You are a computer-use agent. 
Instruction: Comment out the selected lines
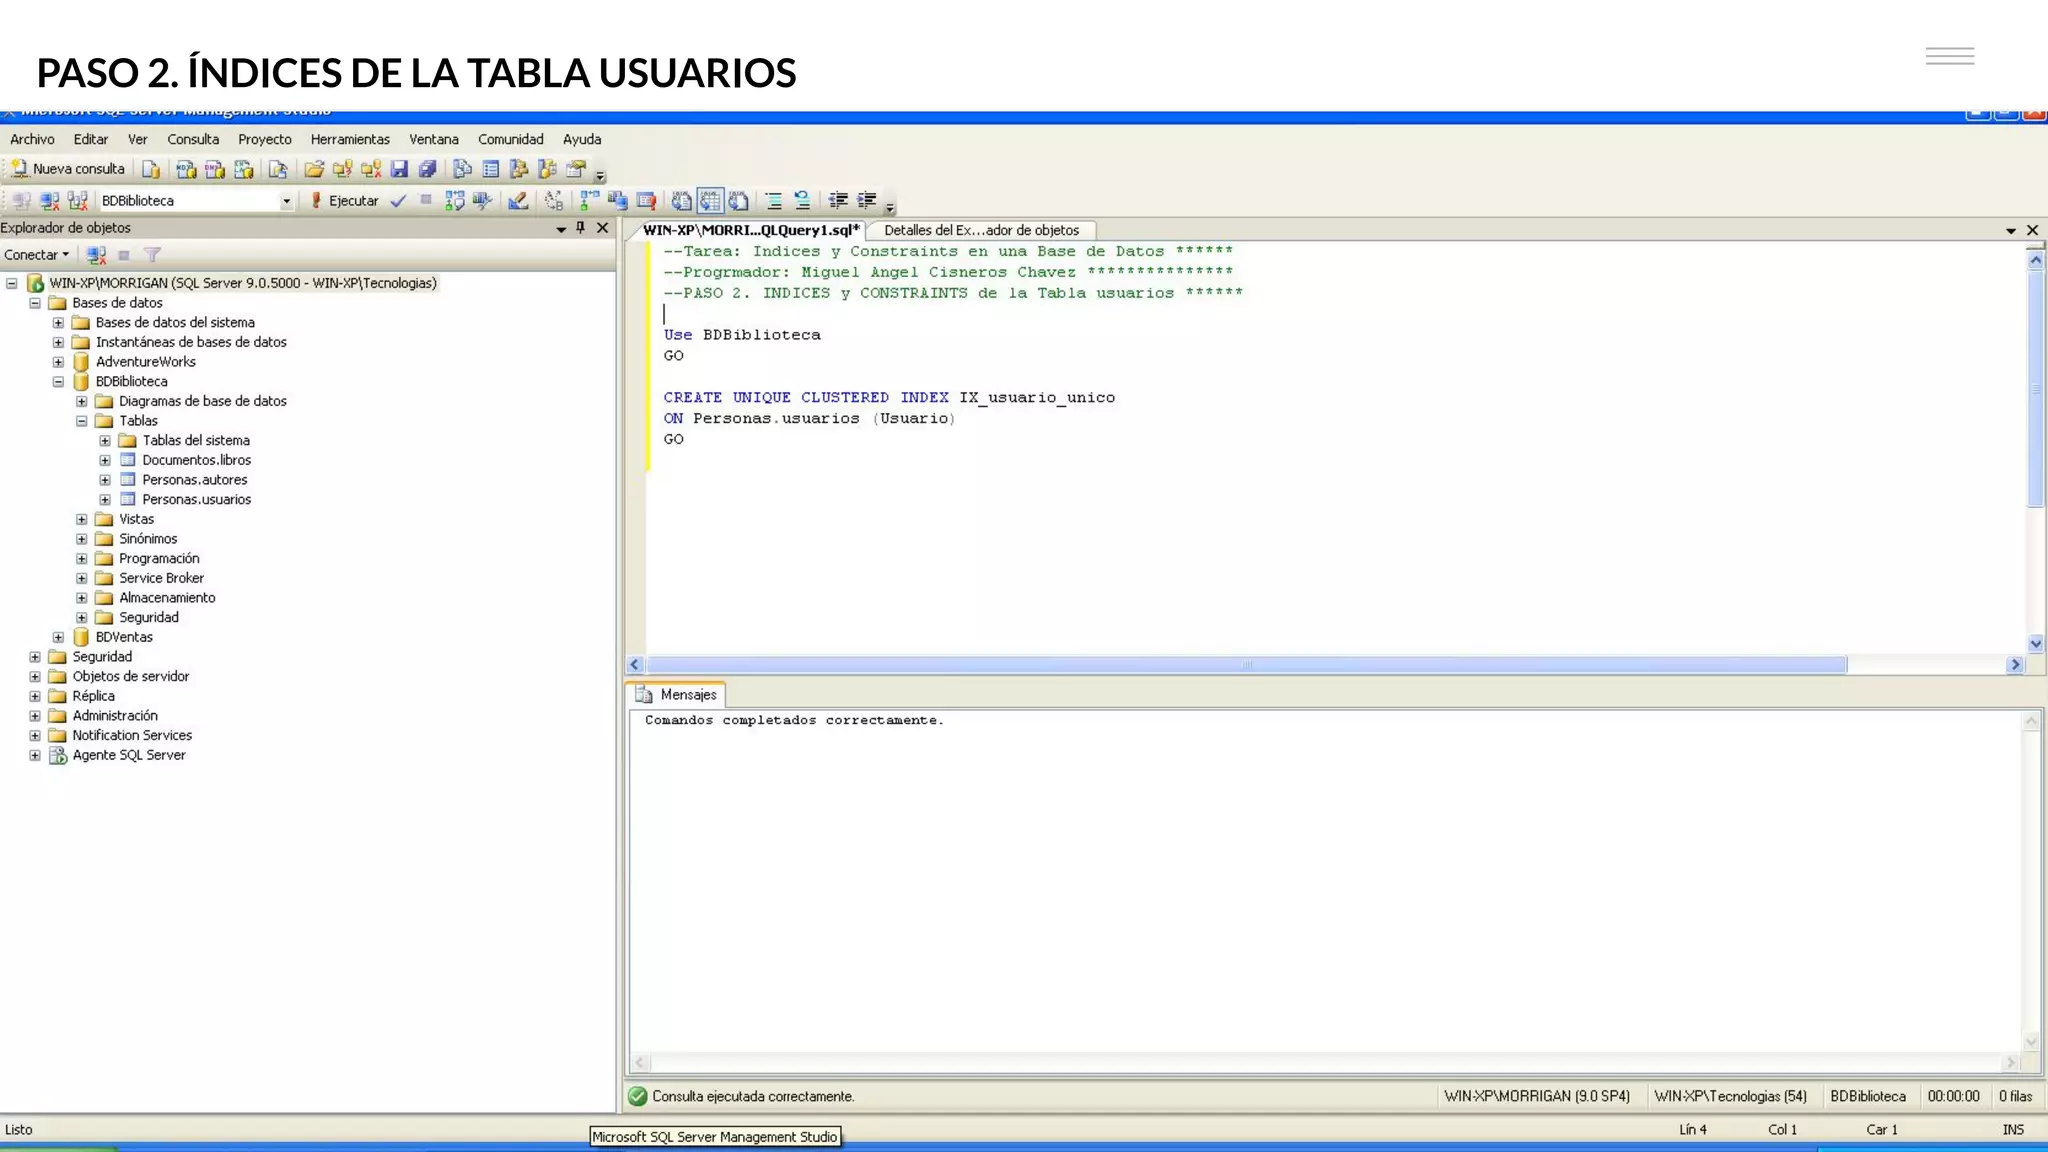pyautogui.click(x=774, y=201)
